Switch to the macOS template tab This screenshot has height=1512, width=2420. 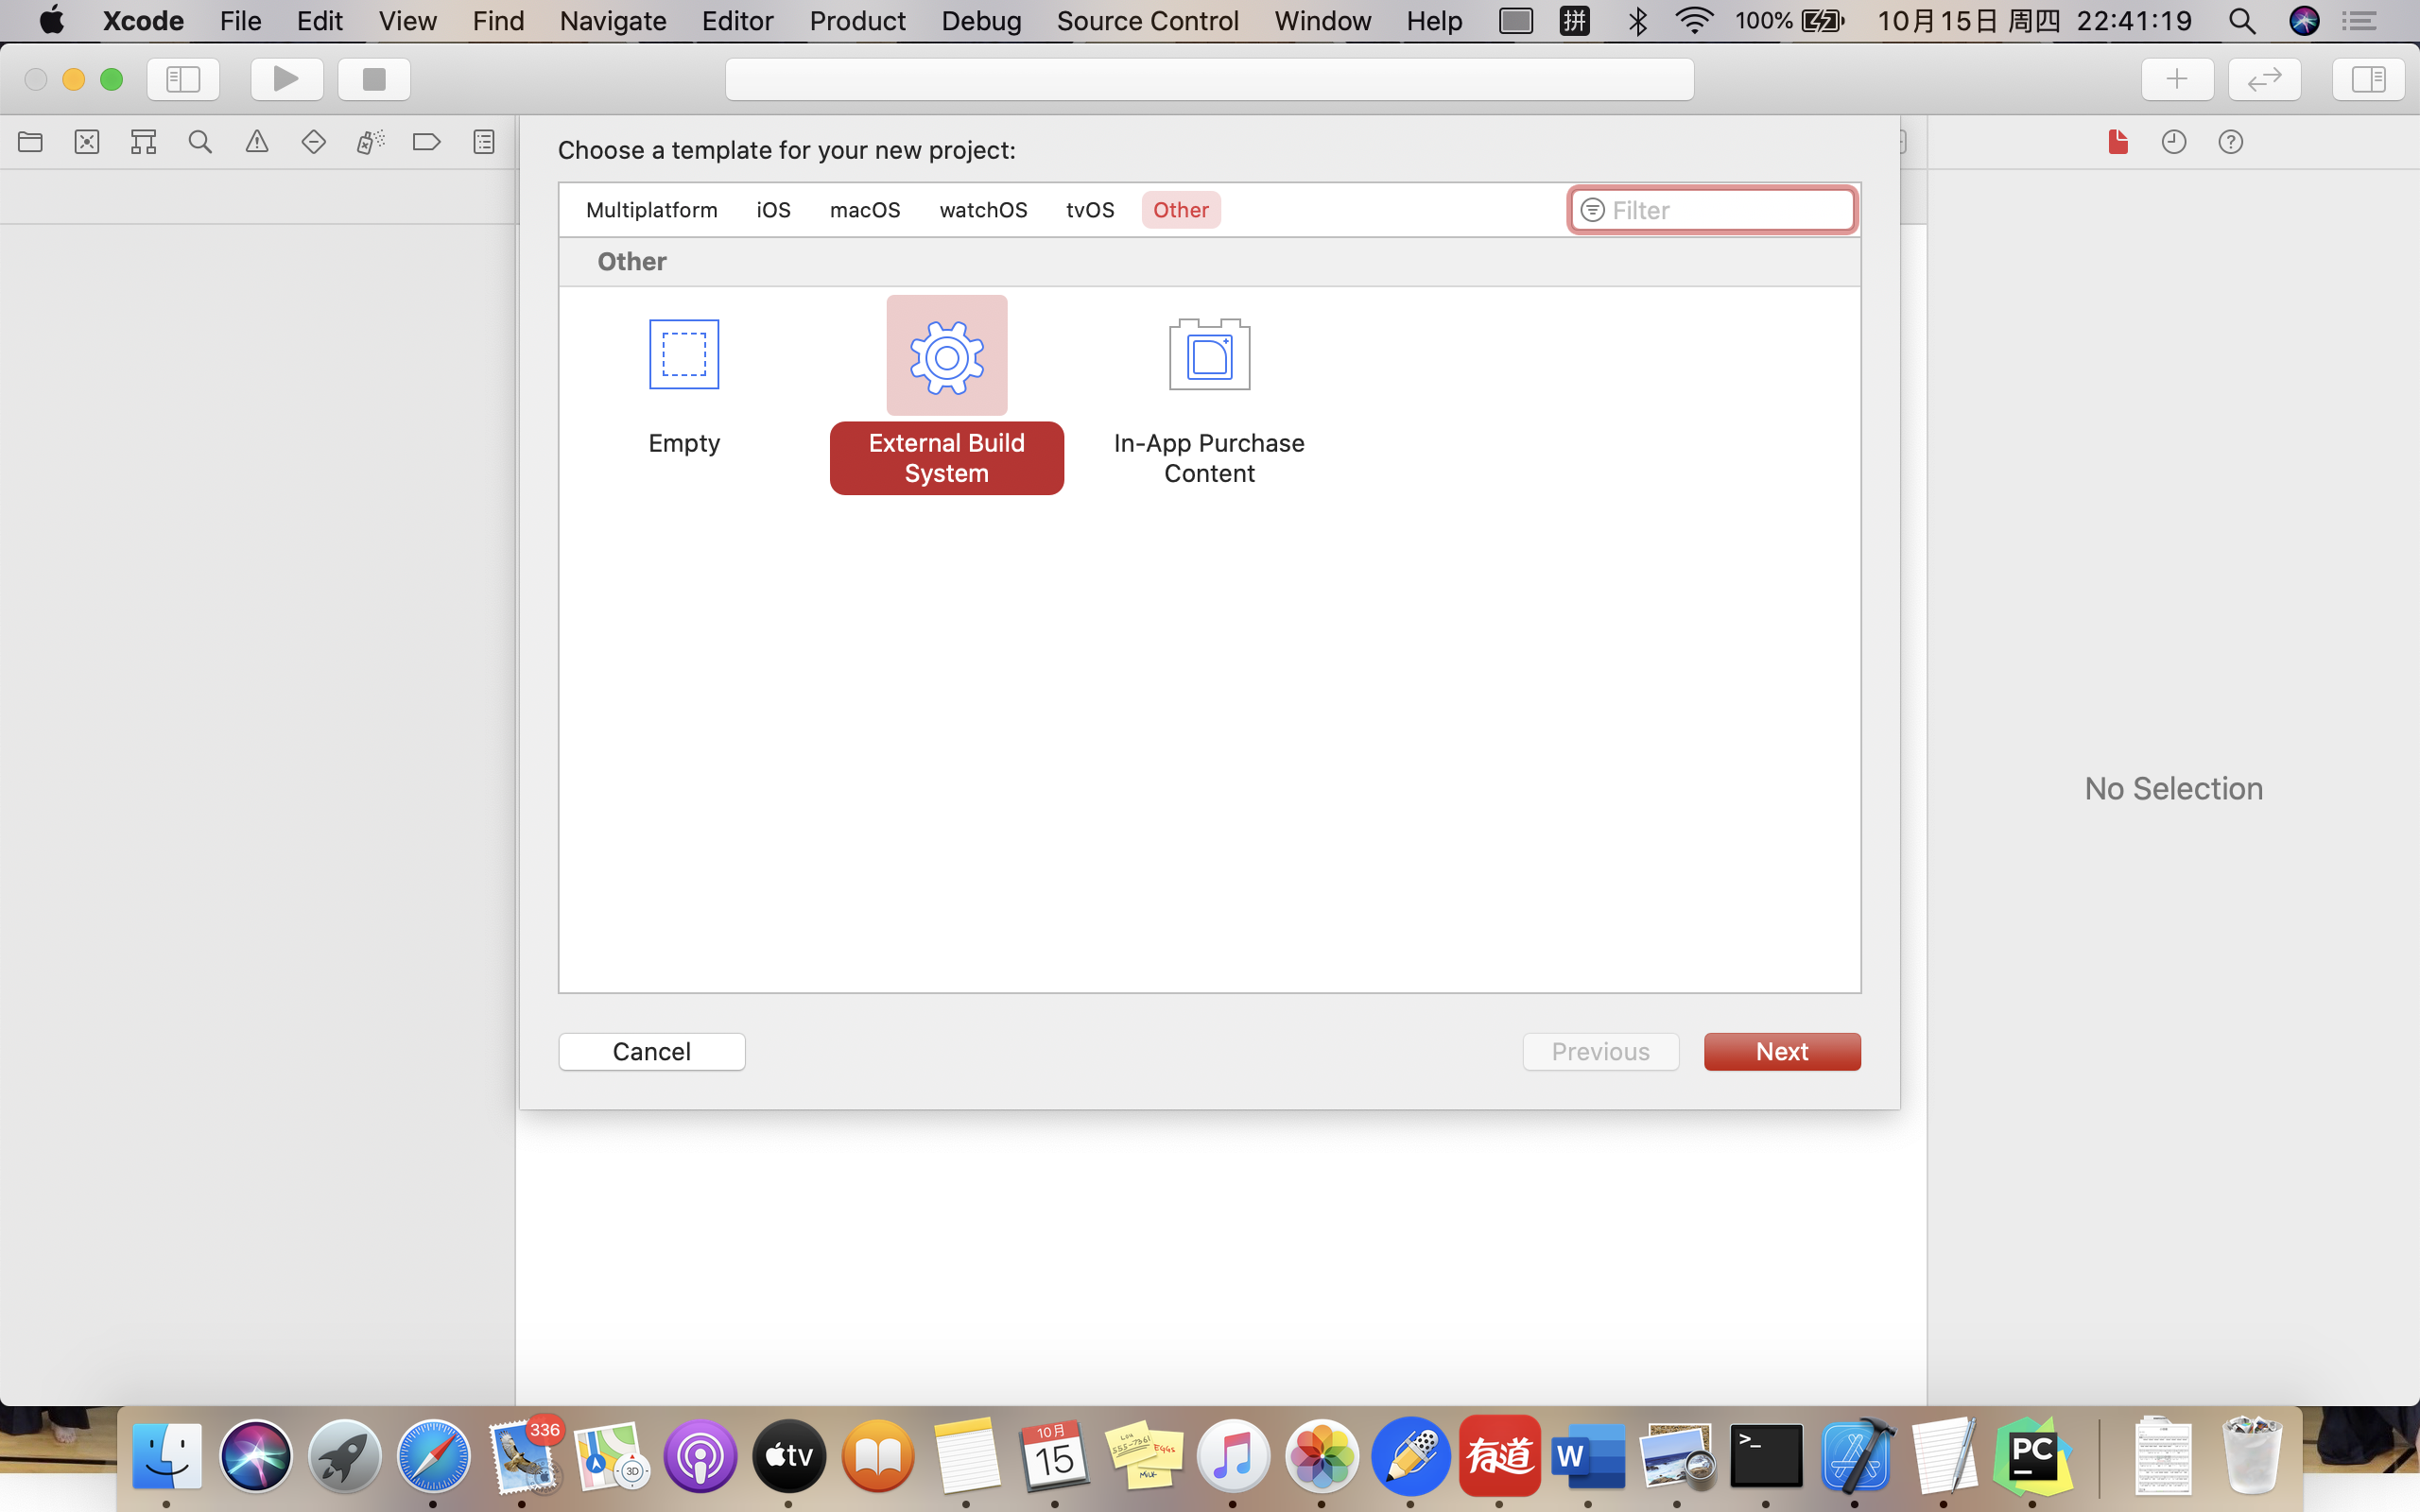pyautogui.click(x=864, y=209)
